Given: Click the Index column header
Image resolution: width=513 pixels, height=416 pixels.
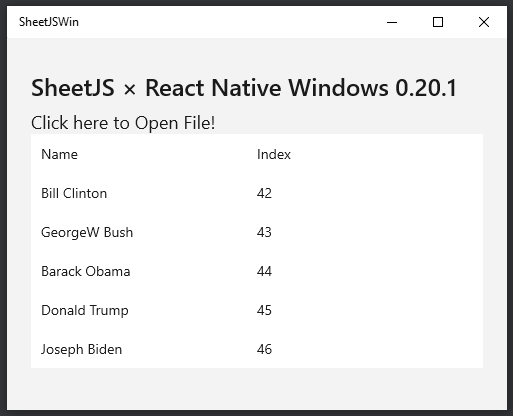Looking at the screenshot, I should (x=274, y=154).
